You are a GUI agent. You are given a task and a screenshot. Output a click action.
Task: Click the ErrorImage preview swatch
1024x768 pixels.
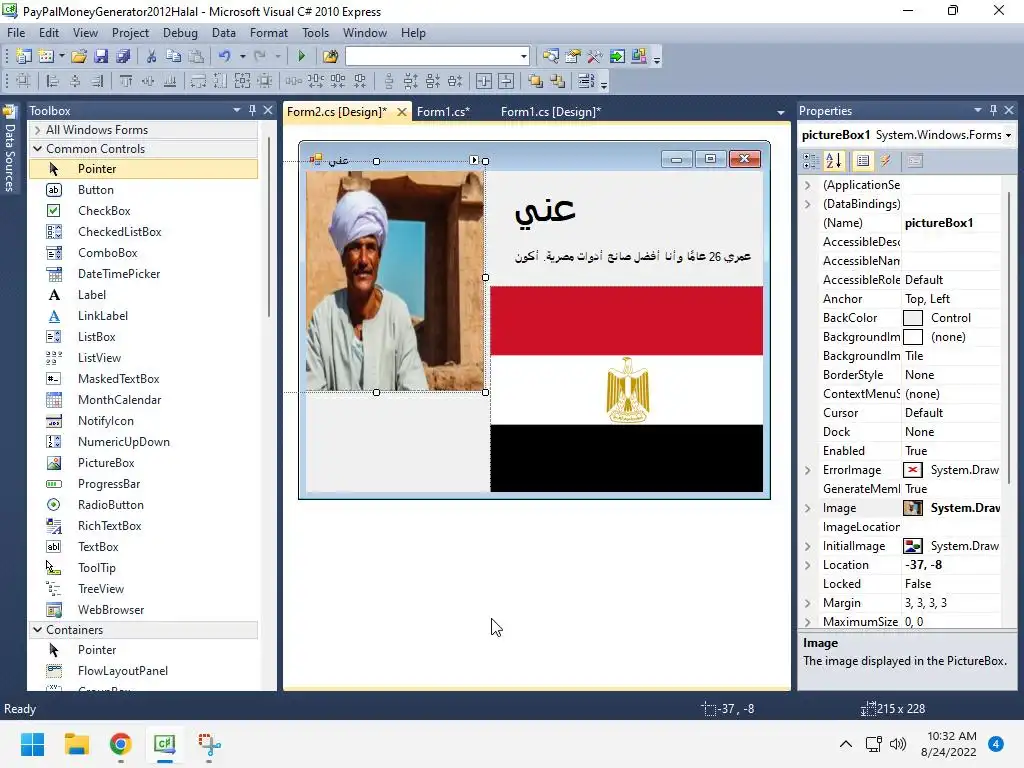click(912, 470)
